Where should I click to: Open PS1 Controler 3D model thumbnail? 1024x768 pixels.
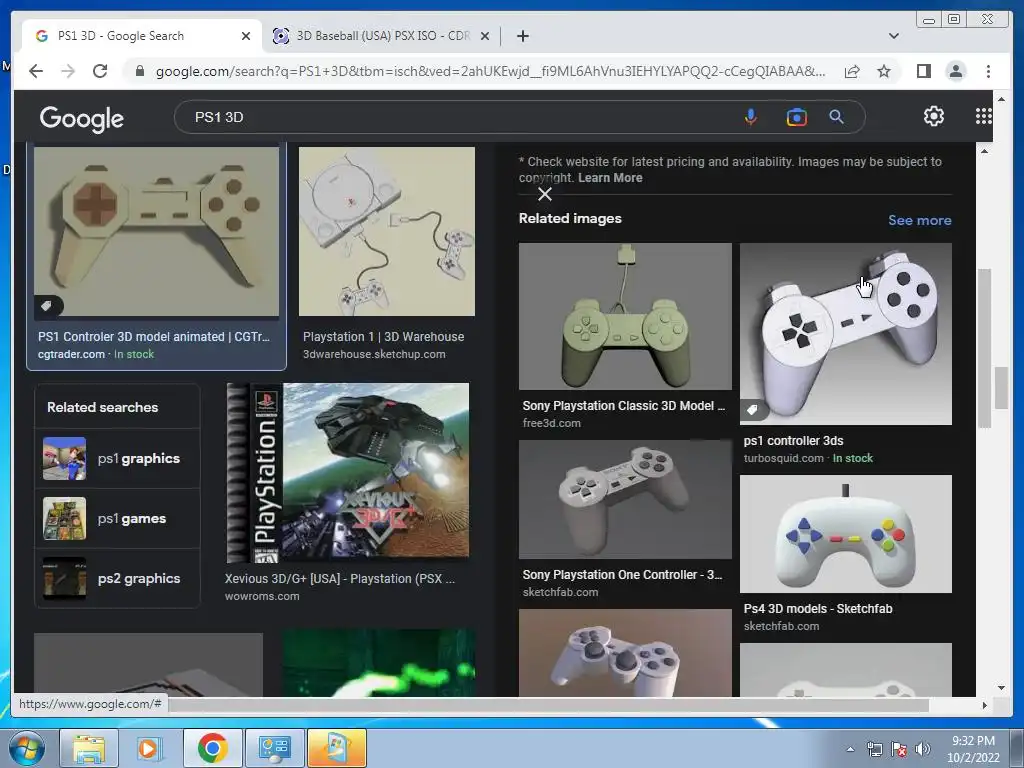tap(157, 232)
